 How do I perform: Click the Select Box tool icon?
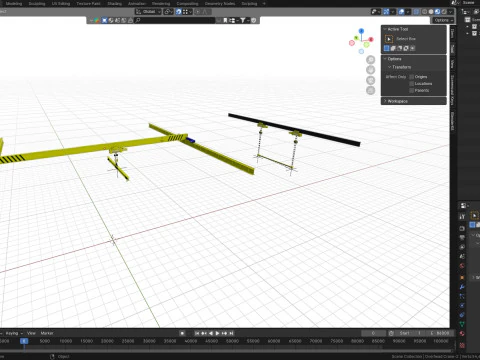[389, 39]
